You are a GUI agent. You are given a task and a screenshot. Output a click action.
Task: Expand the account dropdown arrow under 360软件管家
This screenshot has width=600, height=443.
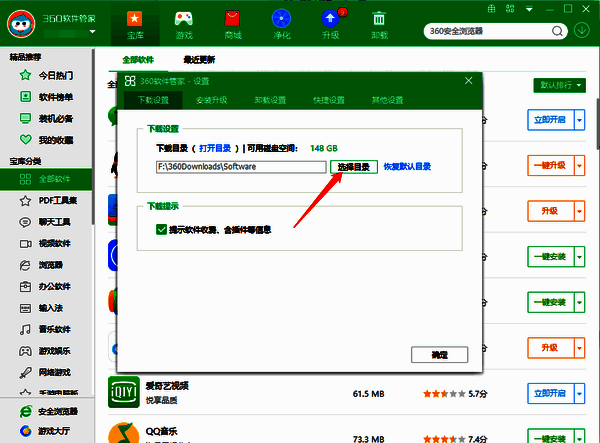pyautogui.click(x=92, y=32)
